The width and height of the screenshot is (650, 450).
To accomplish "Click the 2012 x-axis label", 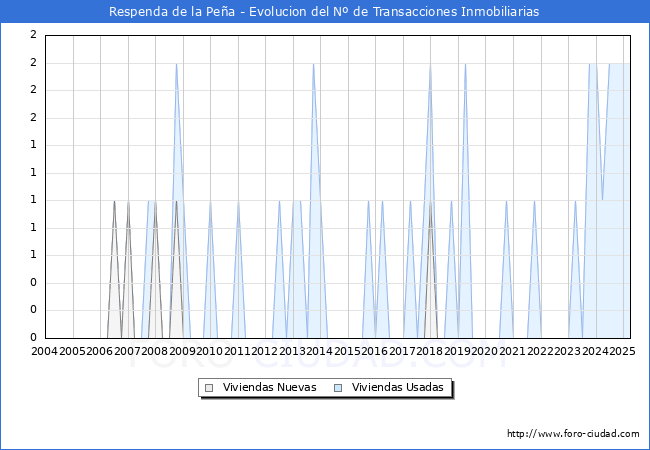I will click(265, 351).
